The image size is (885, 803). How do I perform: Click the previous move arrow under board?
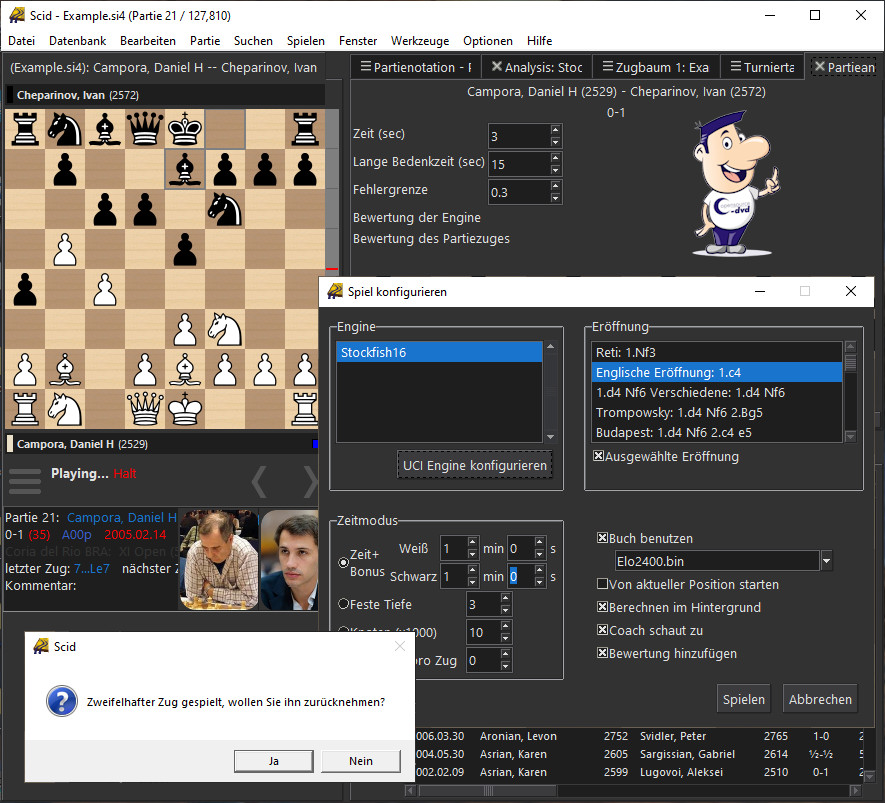[259, 481]
